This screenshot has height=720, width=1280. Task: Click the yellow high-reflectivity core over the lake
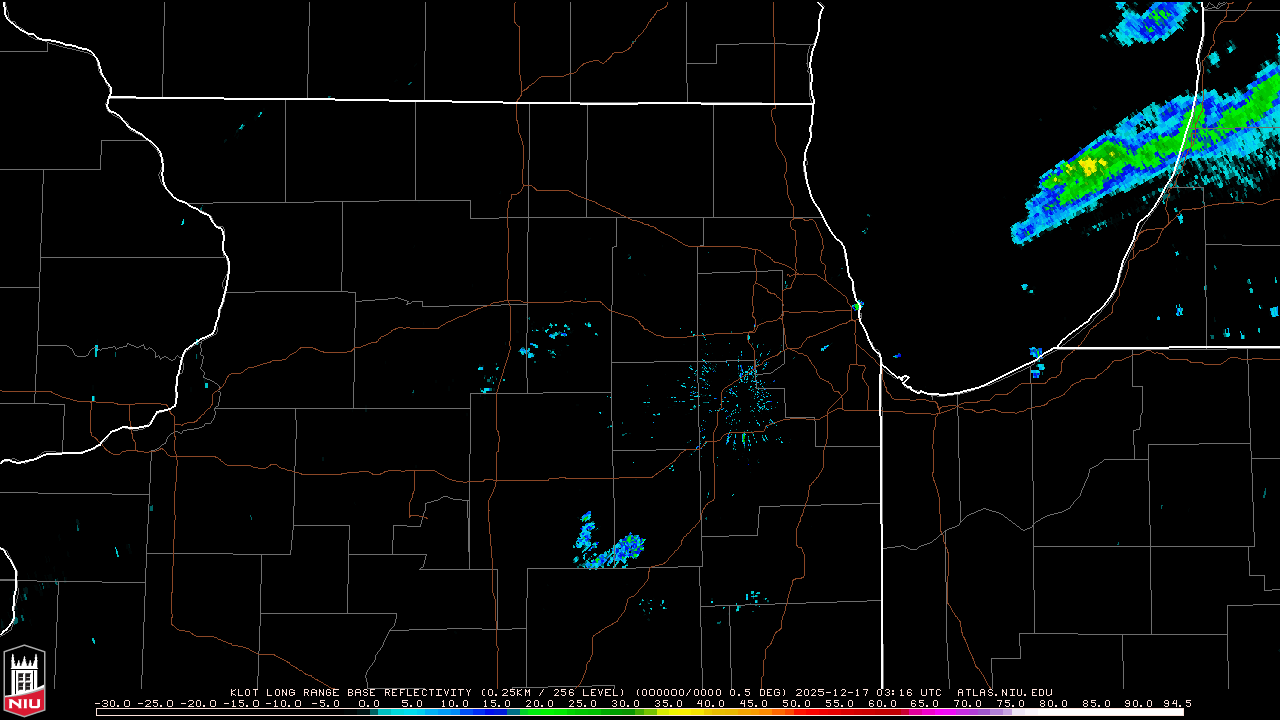click(1087, 164)
